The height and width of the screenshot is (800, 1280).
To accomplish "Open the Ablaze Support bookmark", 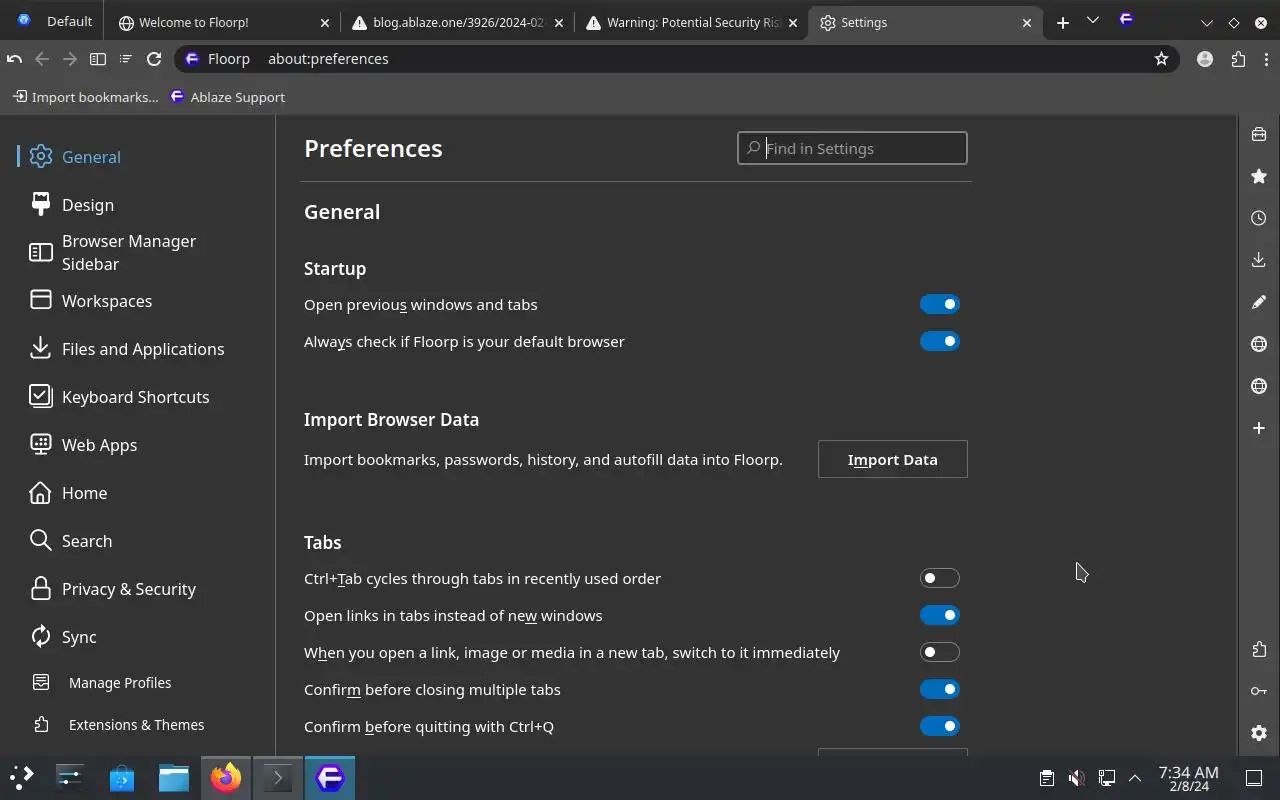I will [228, 97].
